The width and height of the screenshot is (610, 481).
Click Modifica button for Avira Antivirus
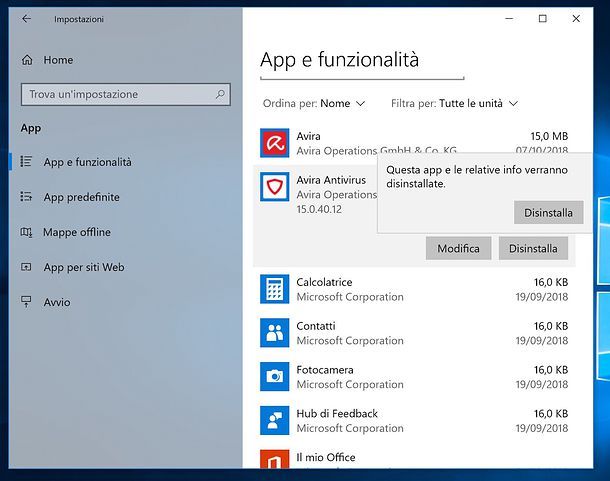pyautogui.click(x=458, y=248)
